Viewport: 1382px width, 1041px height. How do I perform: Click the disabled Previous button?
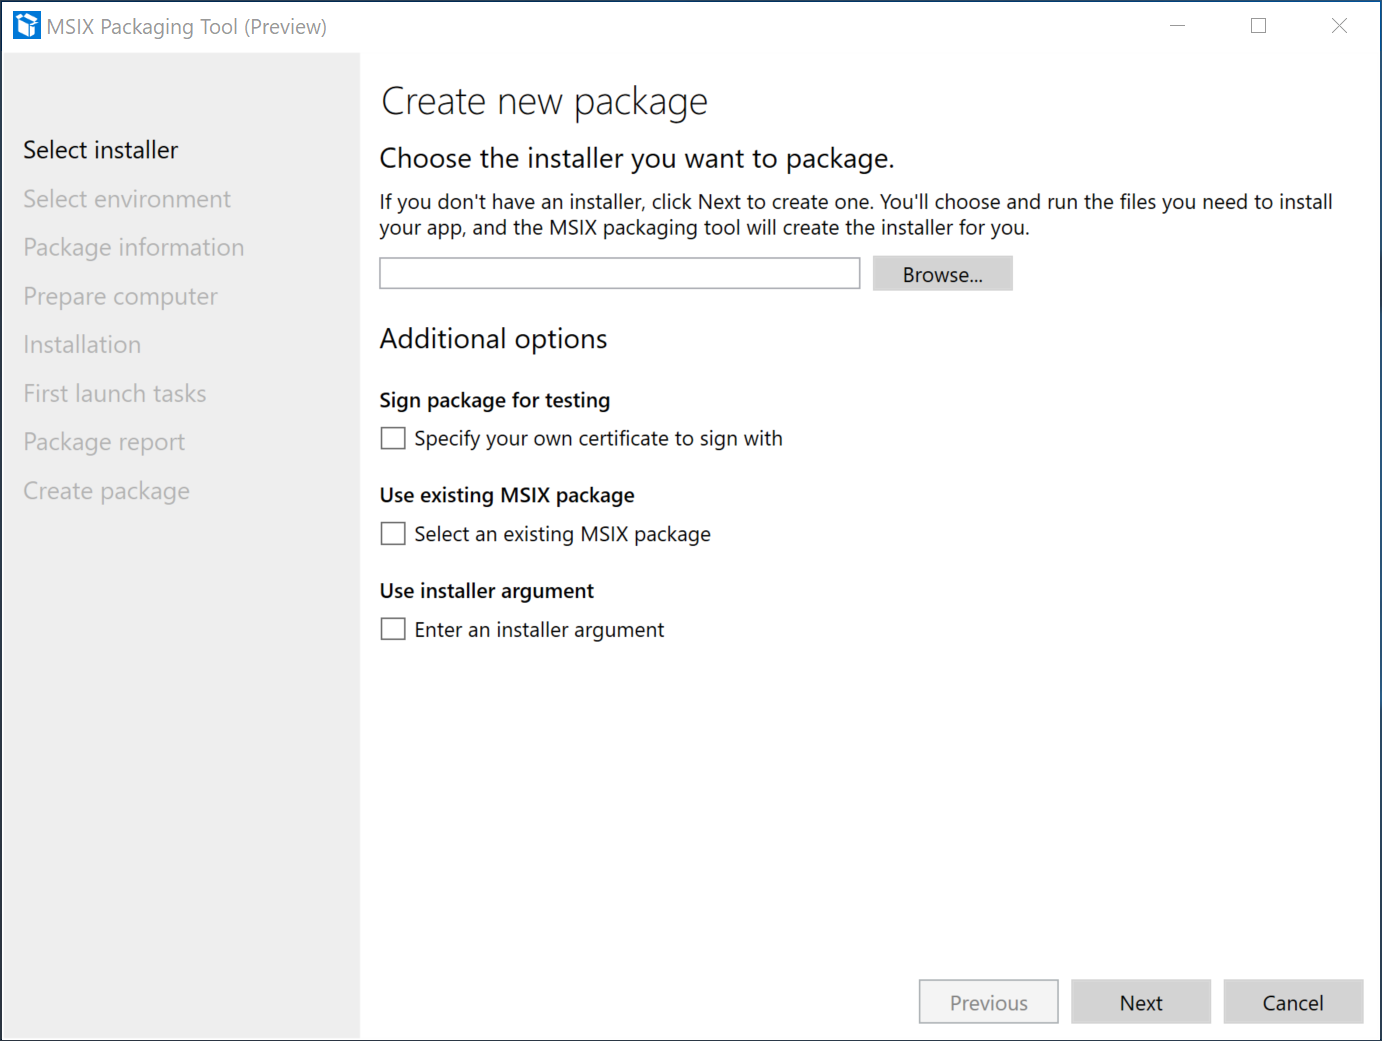[x=989, y=1002]
